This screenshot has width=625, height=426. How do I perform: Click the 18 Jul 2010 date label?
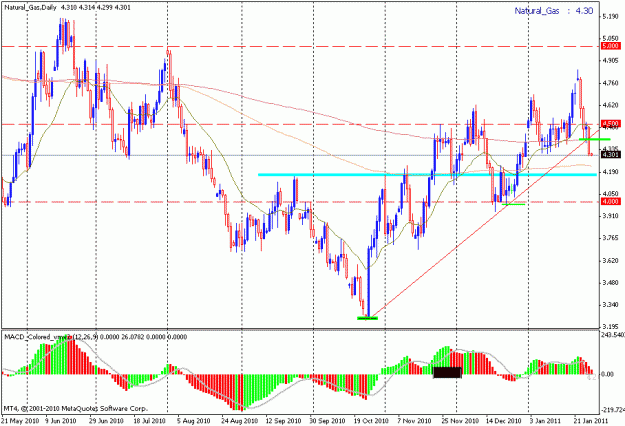149,421
